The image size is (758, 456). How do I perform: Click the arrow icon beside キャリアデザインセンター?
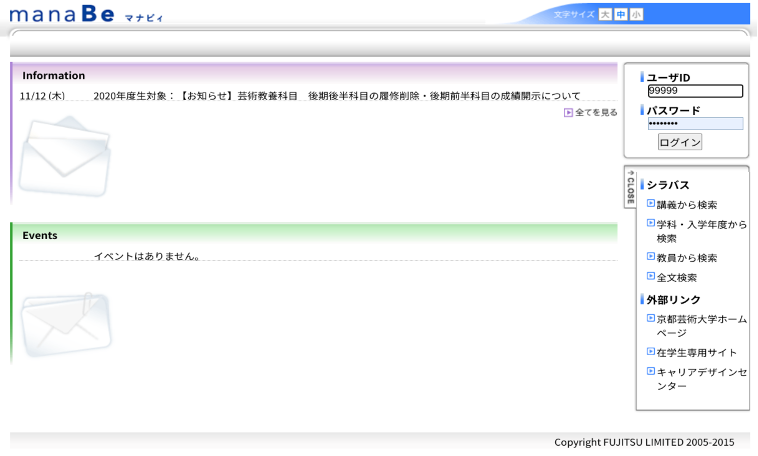[651, 371]
